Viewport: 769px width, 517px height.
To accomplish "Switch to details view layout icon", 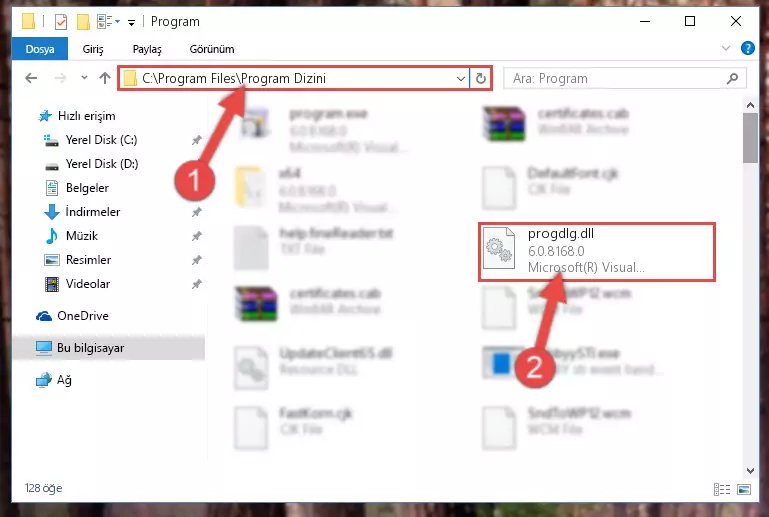I will tap(721, 489).
